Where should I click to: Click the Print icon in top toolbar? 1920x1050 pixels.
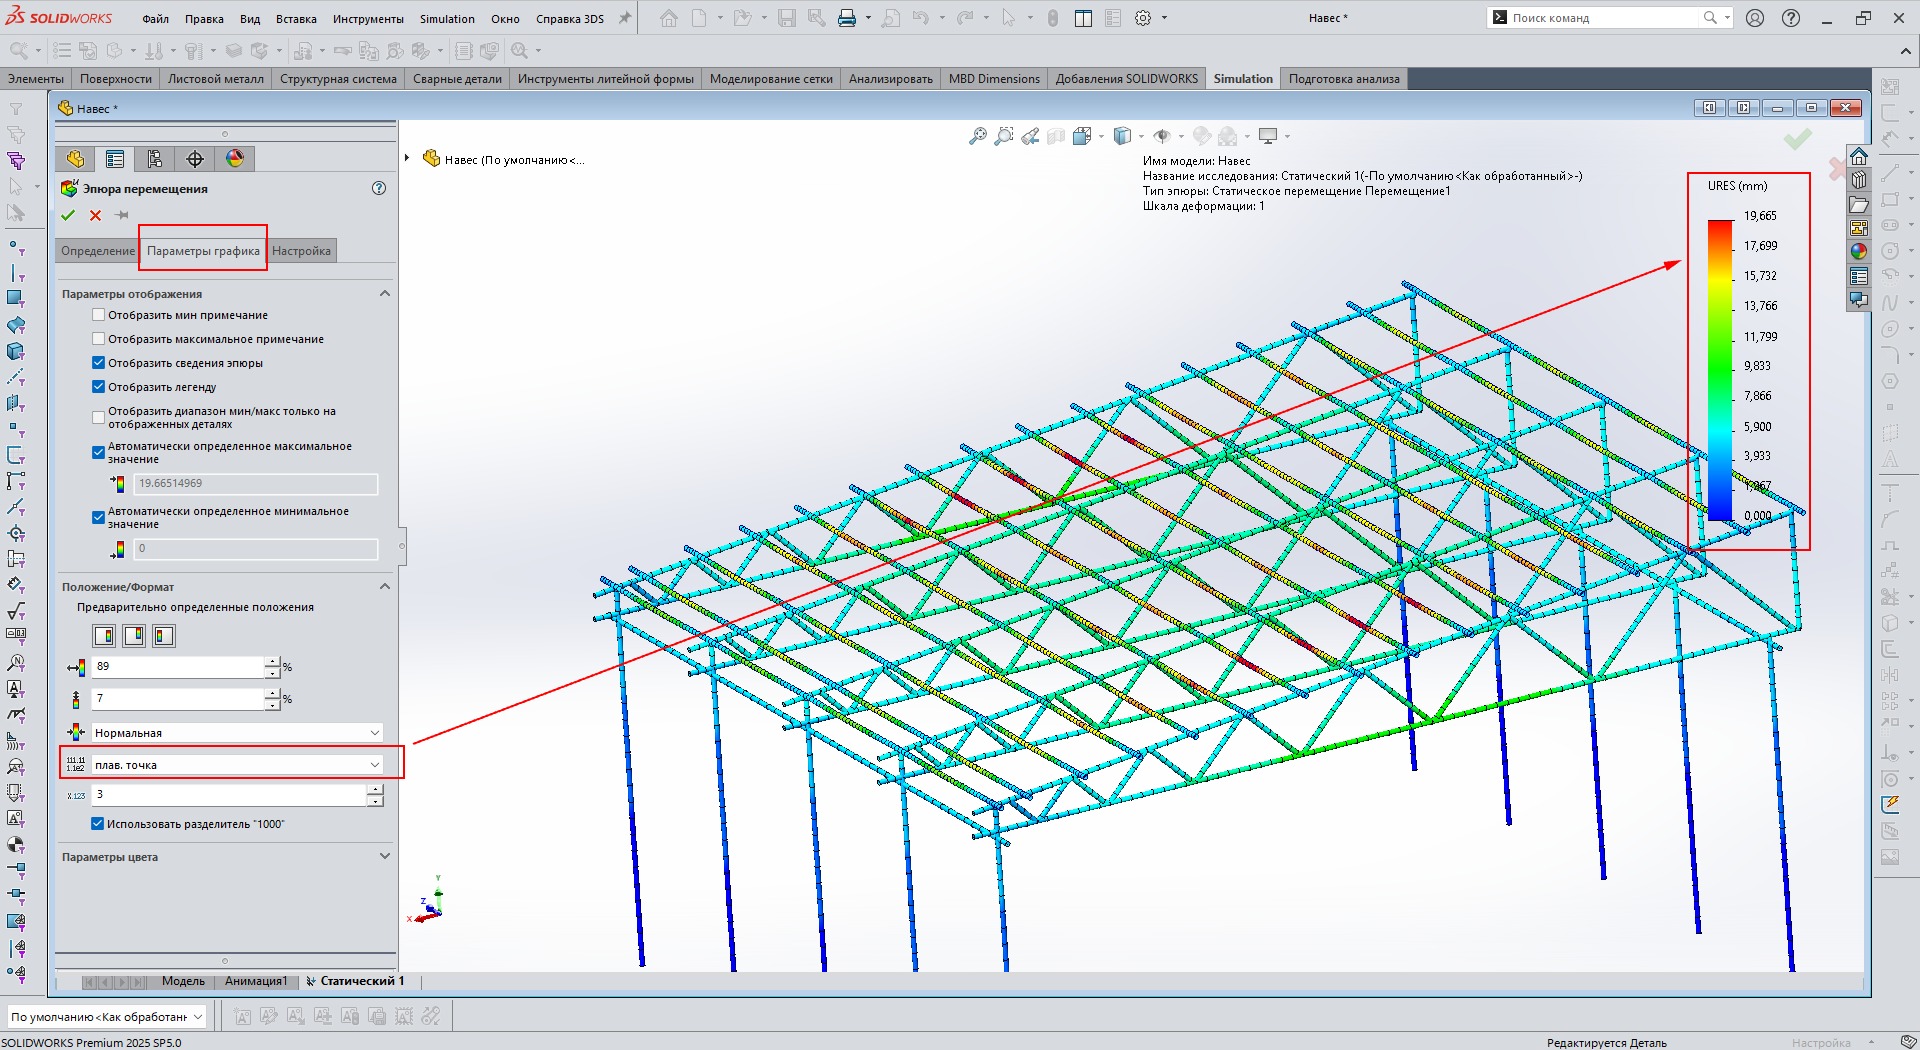[846, 18]
